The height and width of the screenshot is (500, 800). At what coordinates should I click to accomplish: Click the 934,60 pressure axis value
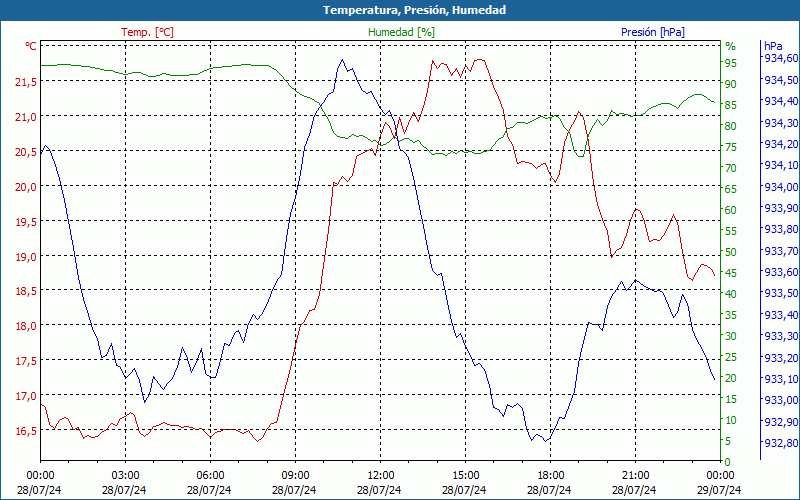pyautogui.click(x=781, y=58)
